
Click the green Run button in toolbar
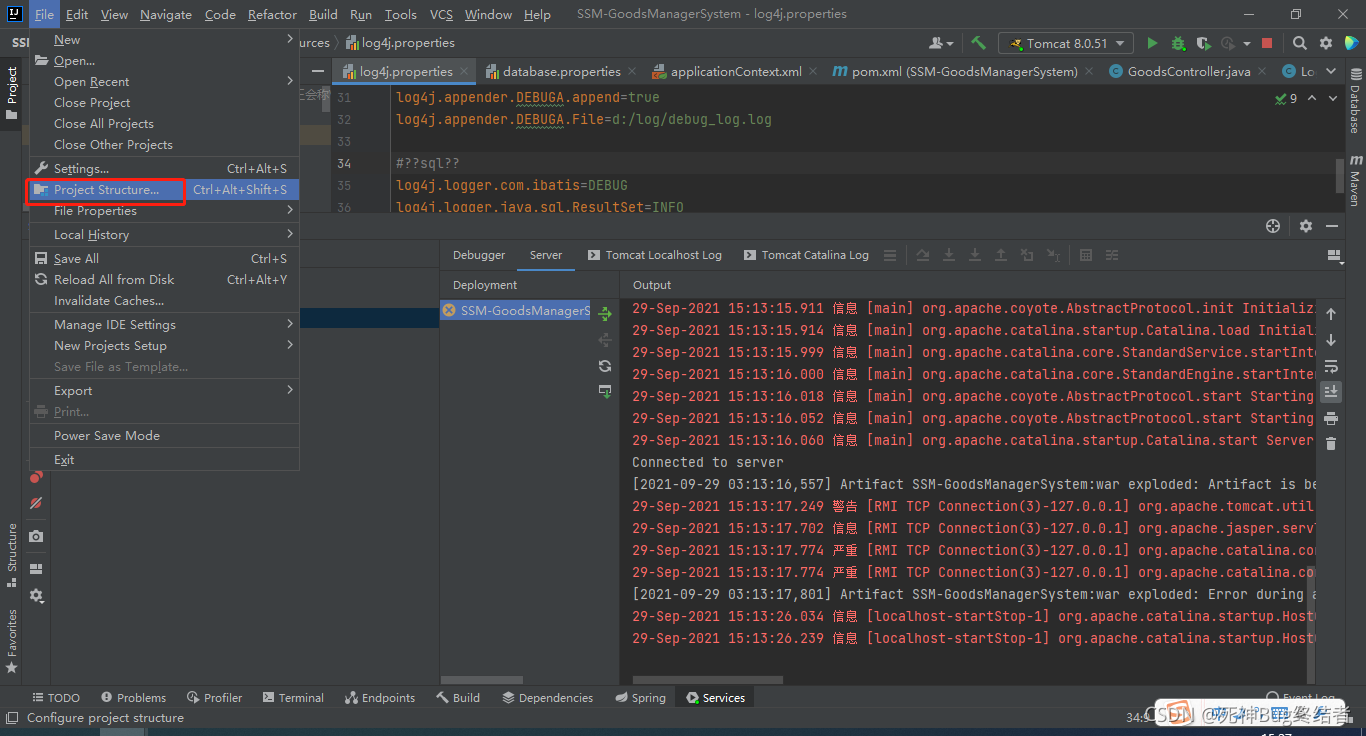1152,43
